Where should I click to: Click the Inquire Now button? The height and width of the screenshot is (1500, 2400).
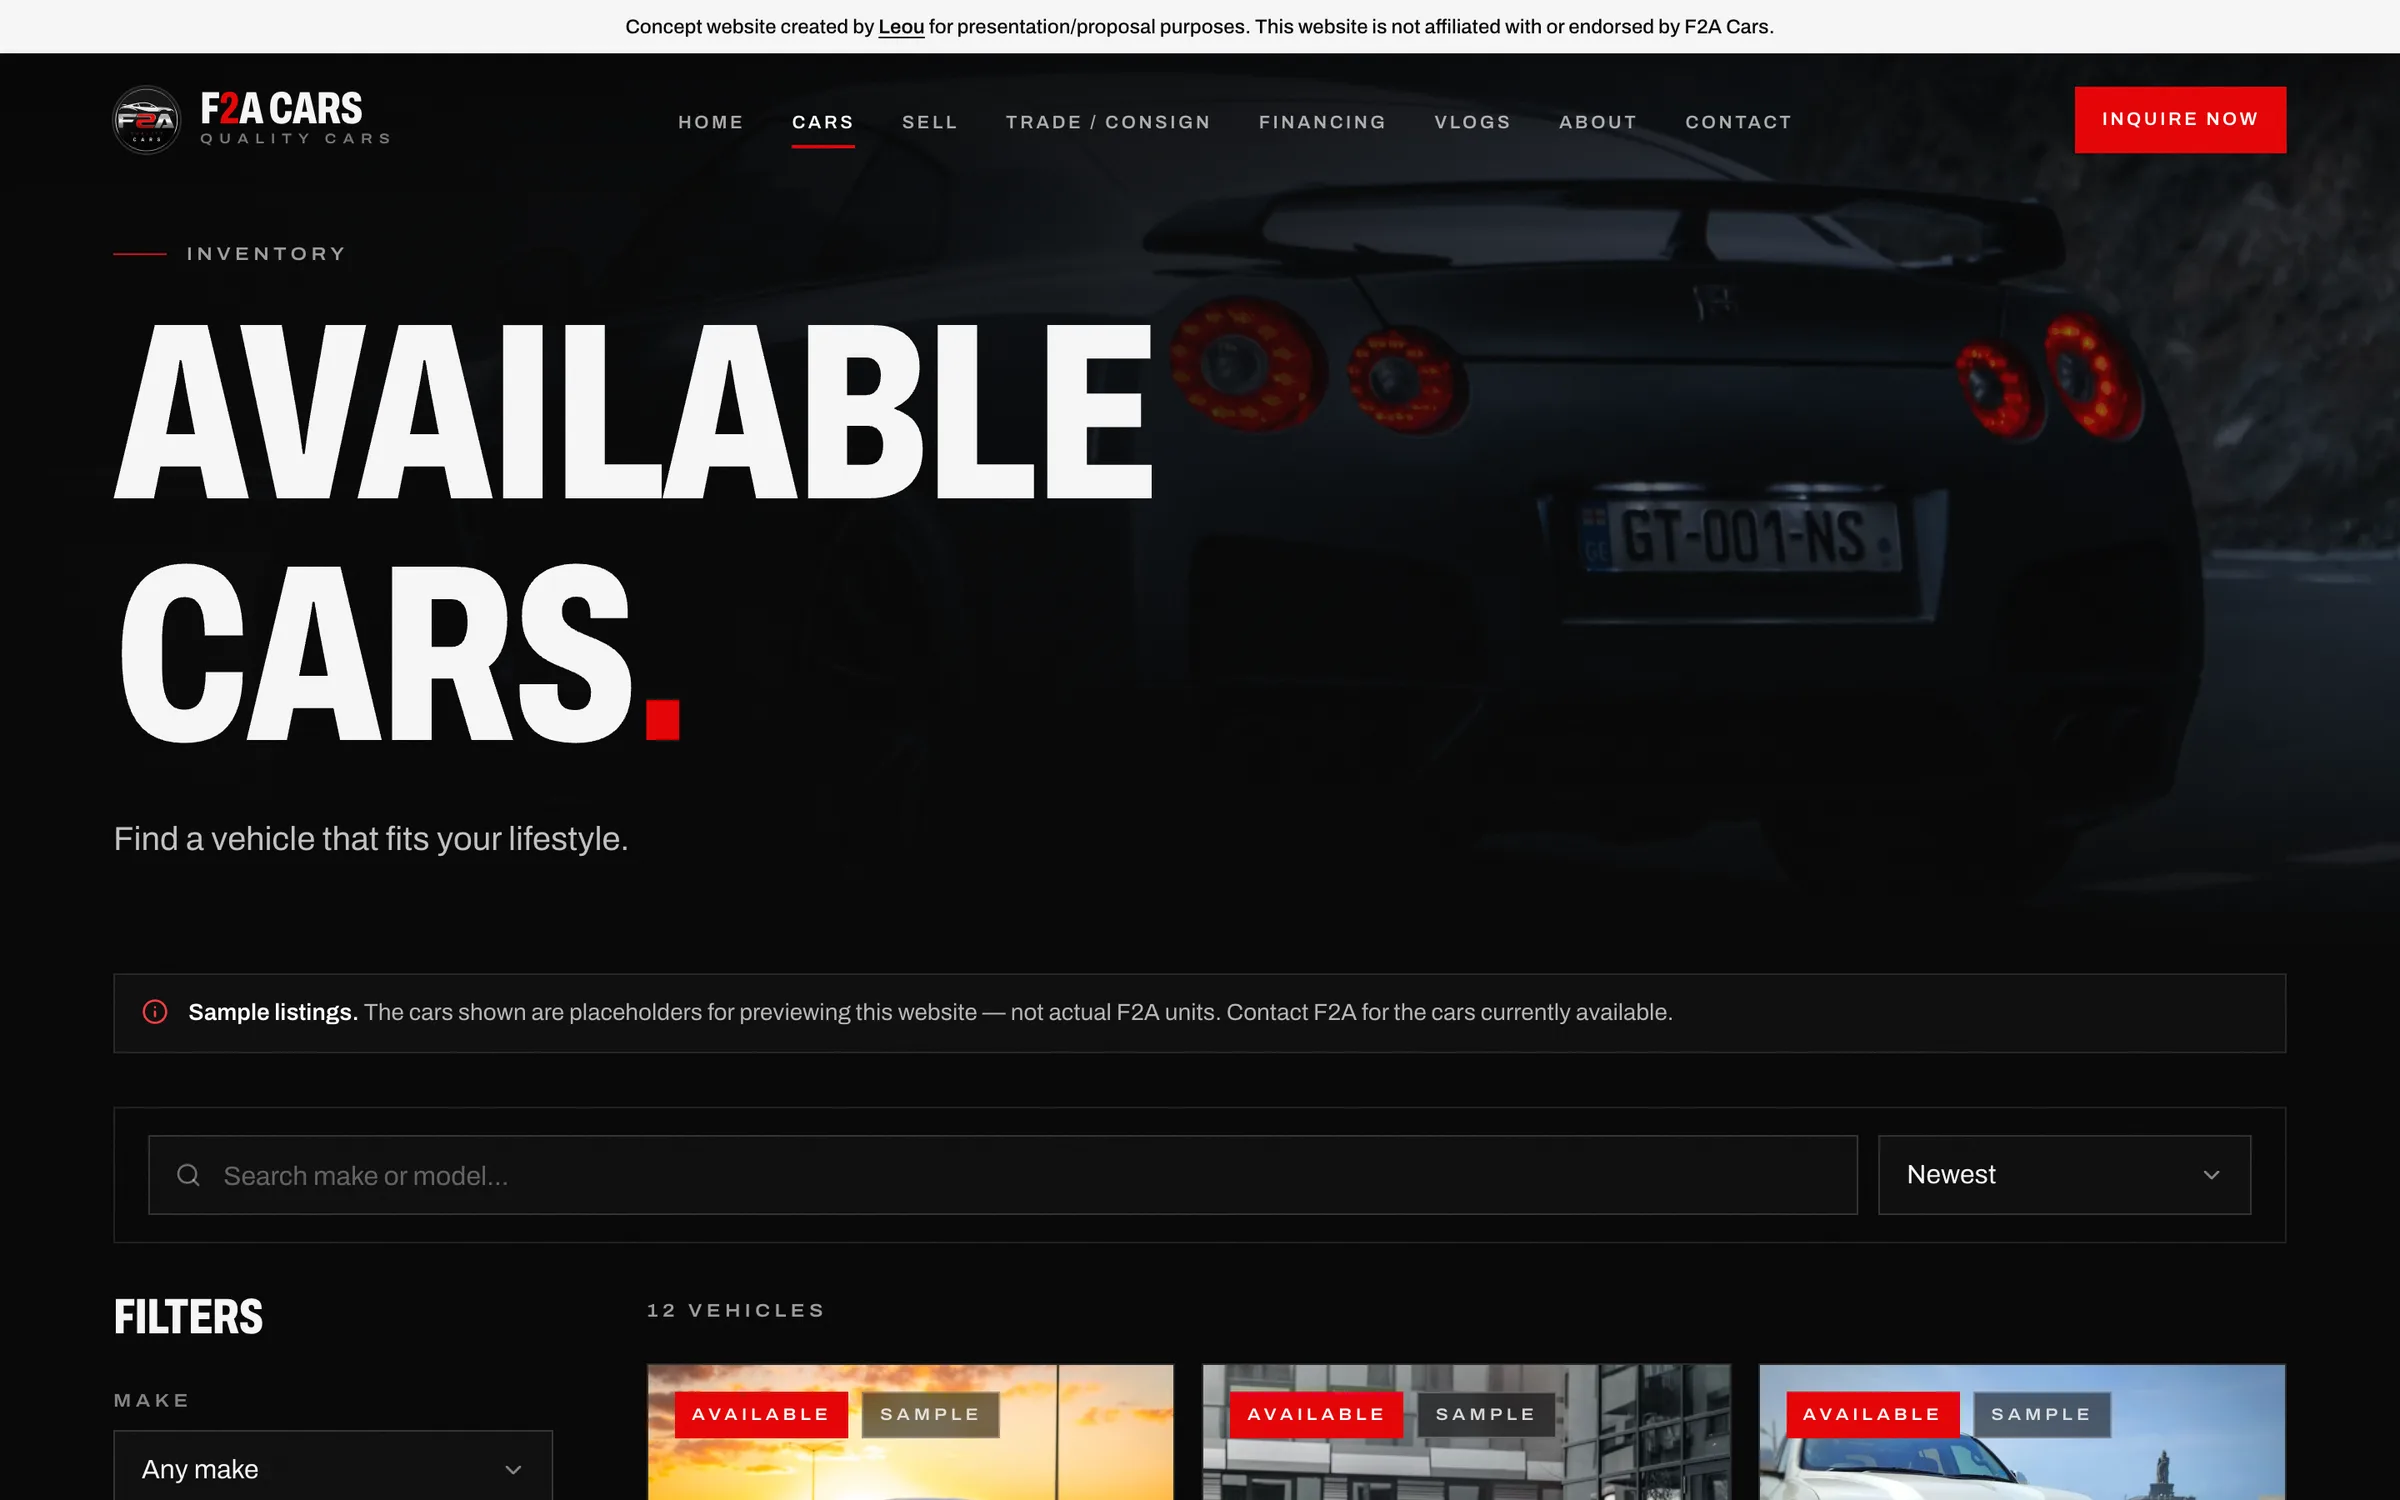[x=2180, y=119]
